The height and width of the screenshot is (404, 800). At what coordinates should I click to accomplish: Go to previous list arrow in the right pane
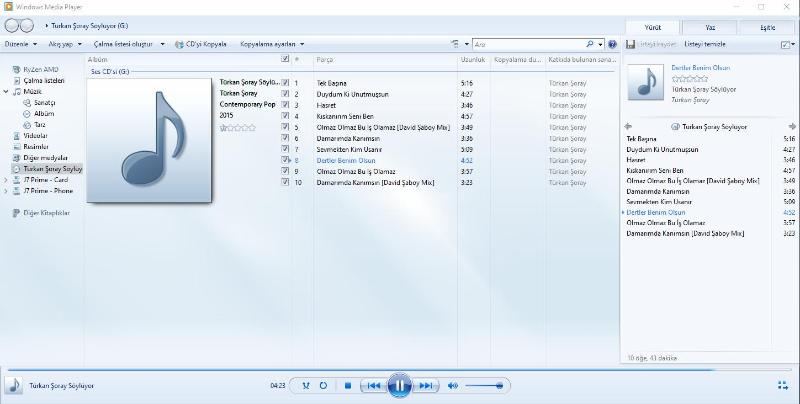[628, 126]
